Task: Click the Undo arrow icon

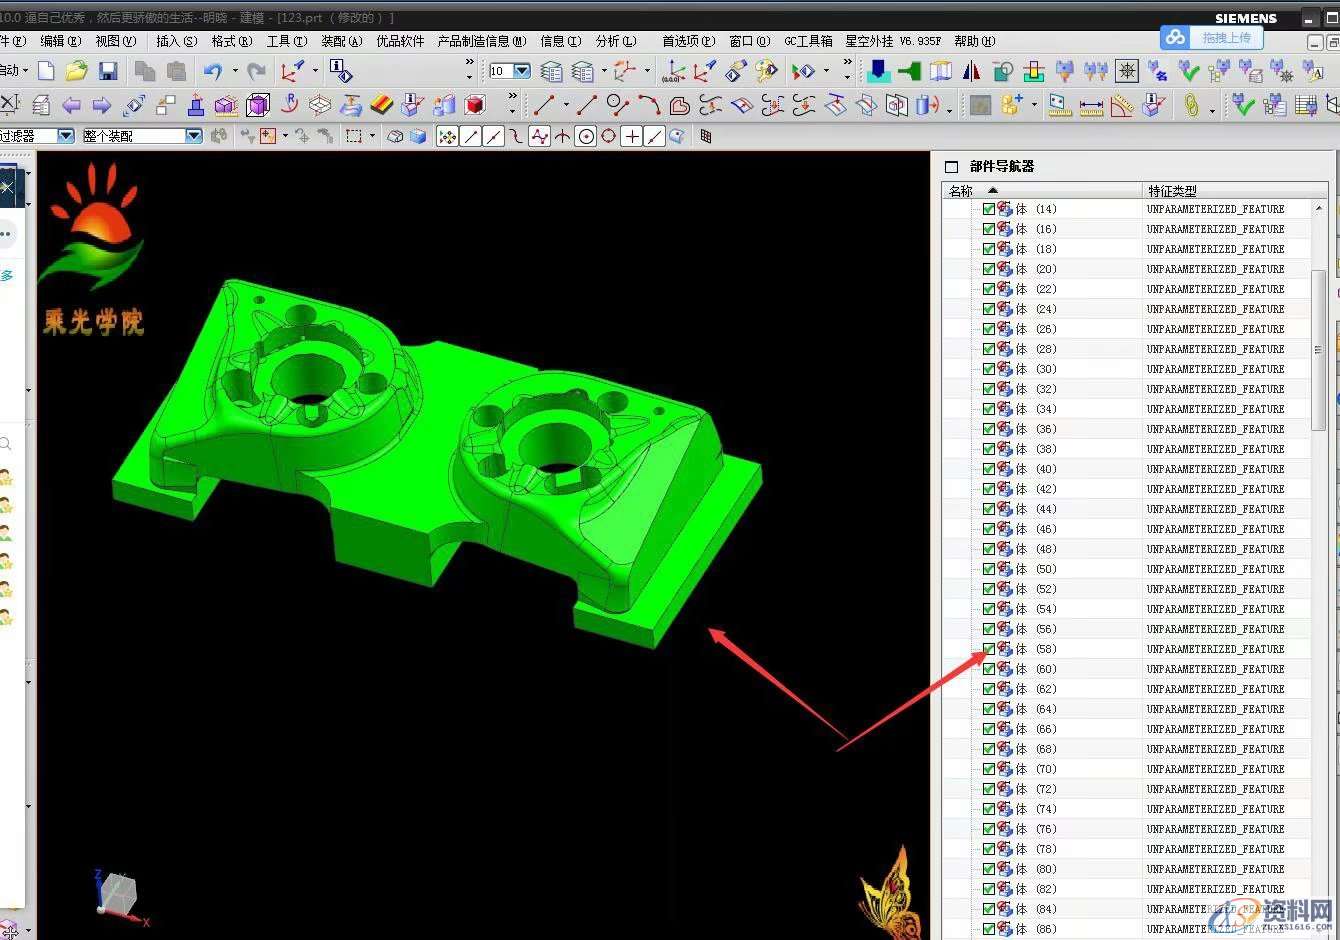Action: 213,71
